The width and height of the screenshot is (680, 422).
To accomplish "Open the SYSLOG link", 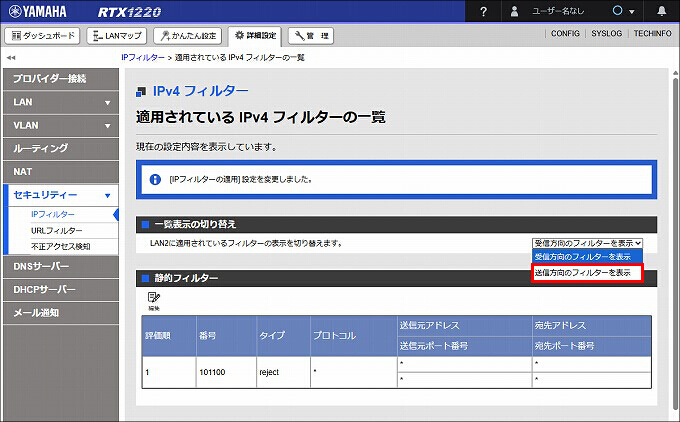I will coord(606,33).
